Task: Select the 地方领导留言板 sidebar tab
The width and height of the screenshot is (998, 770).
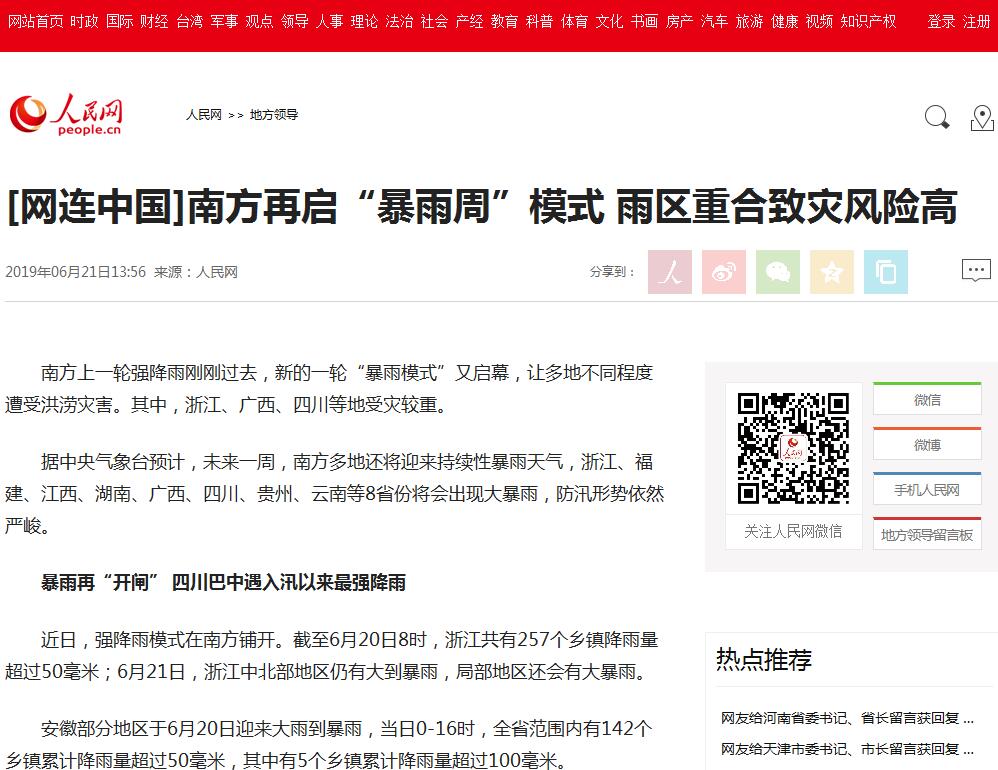Action: point(927,535)
